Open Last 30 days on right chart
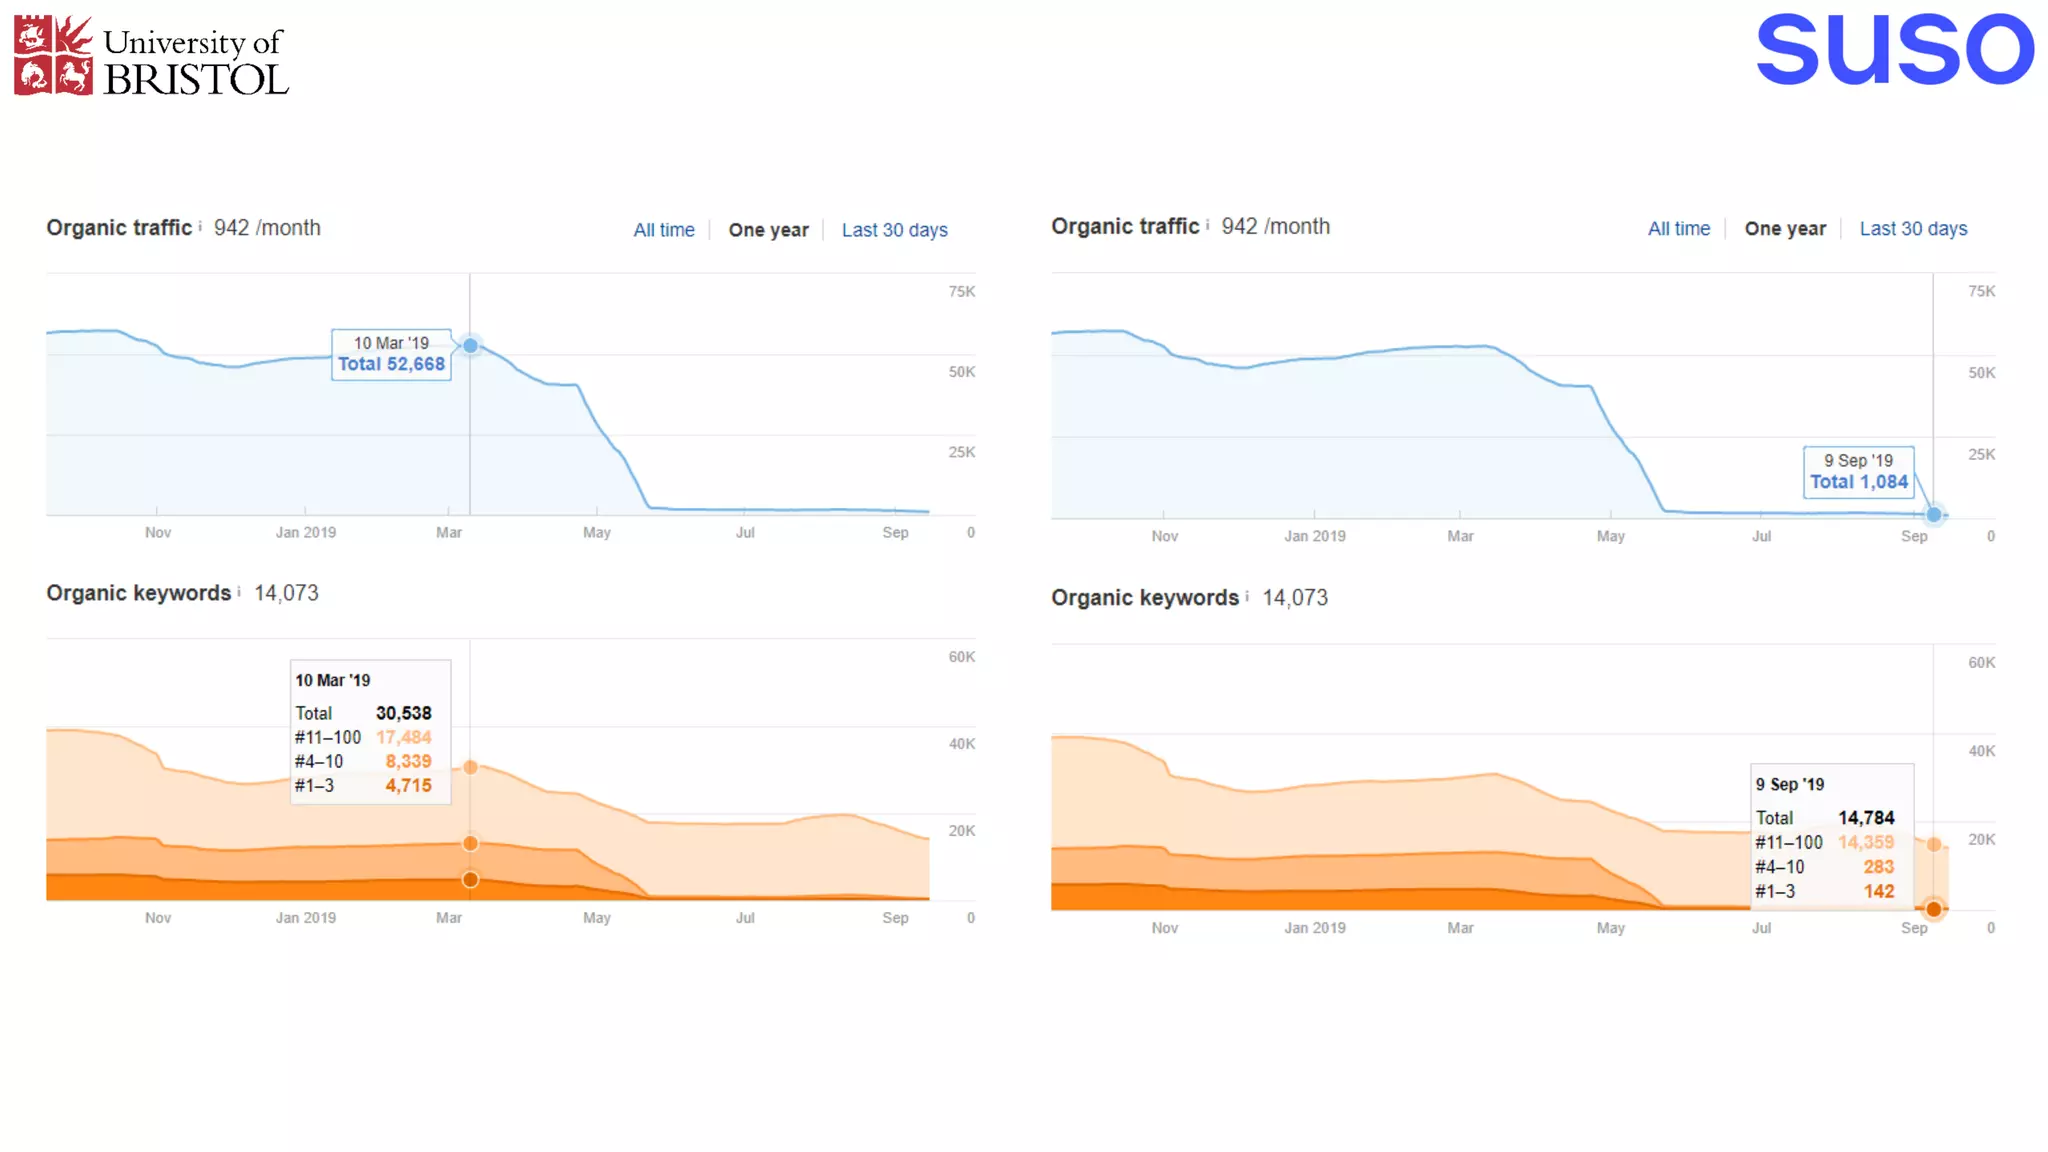The height and width of the screenshot is (1152, 2048). [1912, 229]
